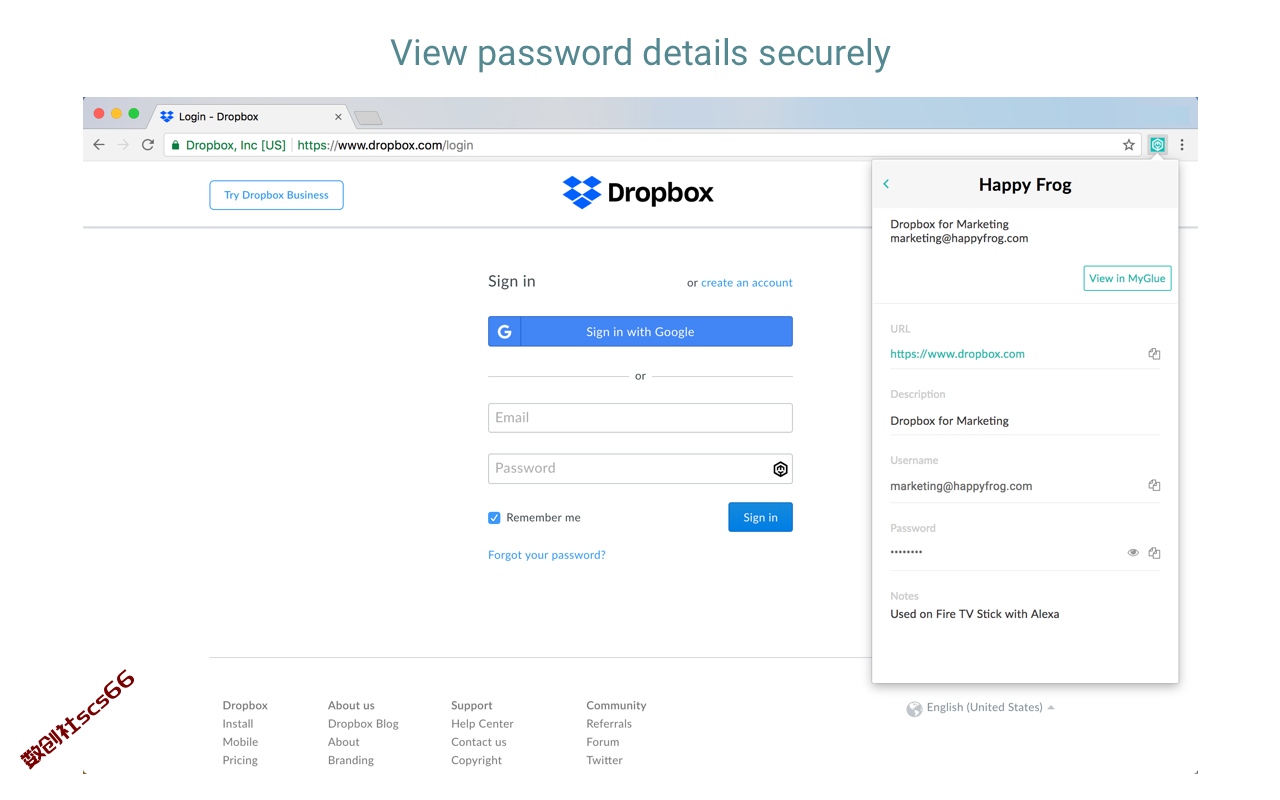Copy the URL https://www.dropbox.com
The width and height of the screenshot is (1280, 800).
[1154, 354]
